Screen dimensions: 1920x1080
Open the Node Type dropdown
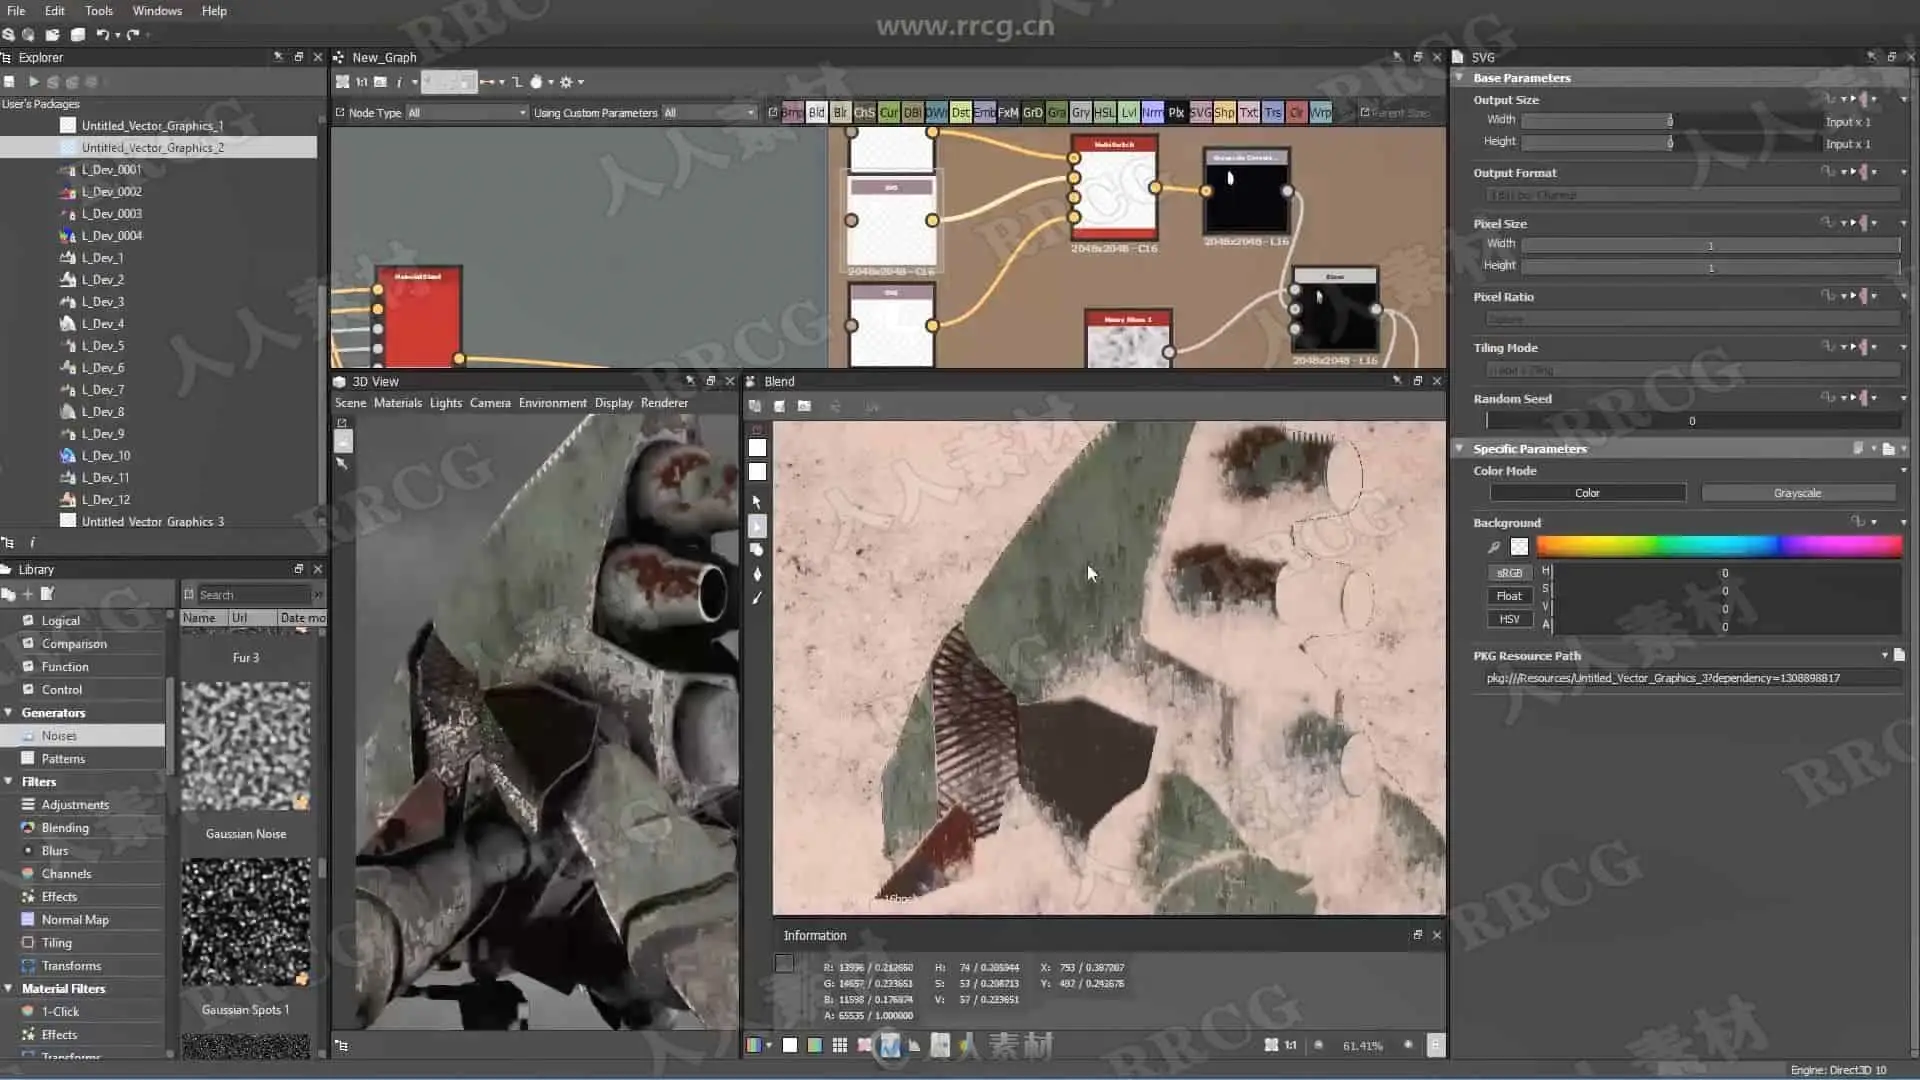(x=466, y=113)
